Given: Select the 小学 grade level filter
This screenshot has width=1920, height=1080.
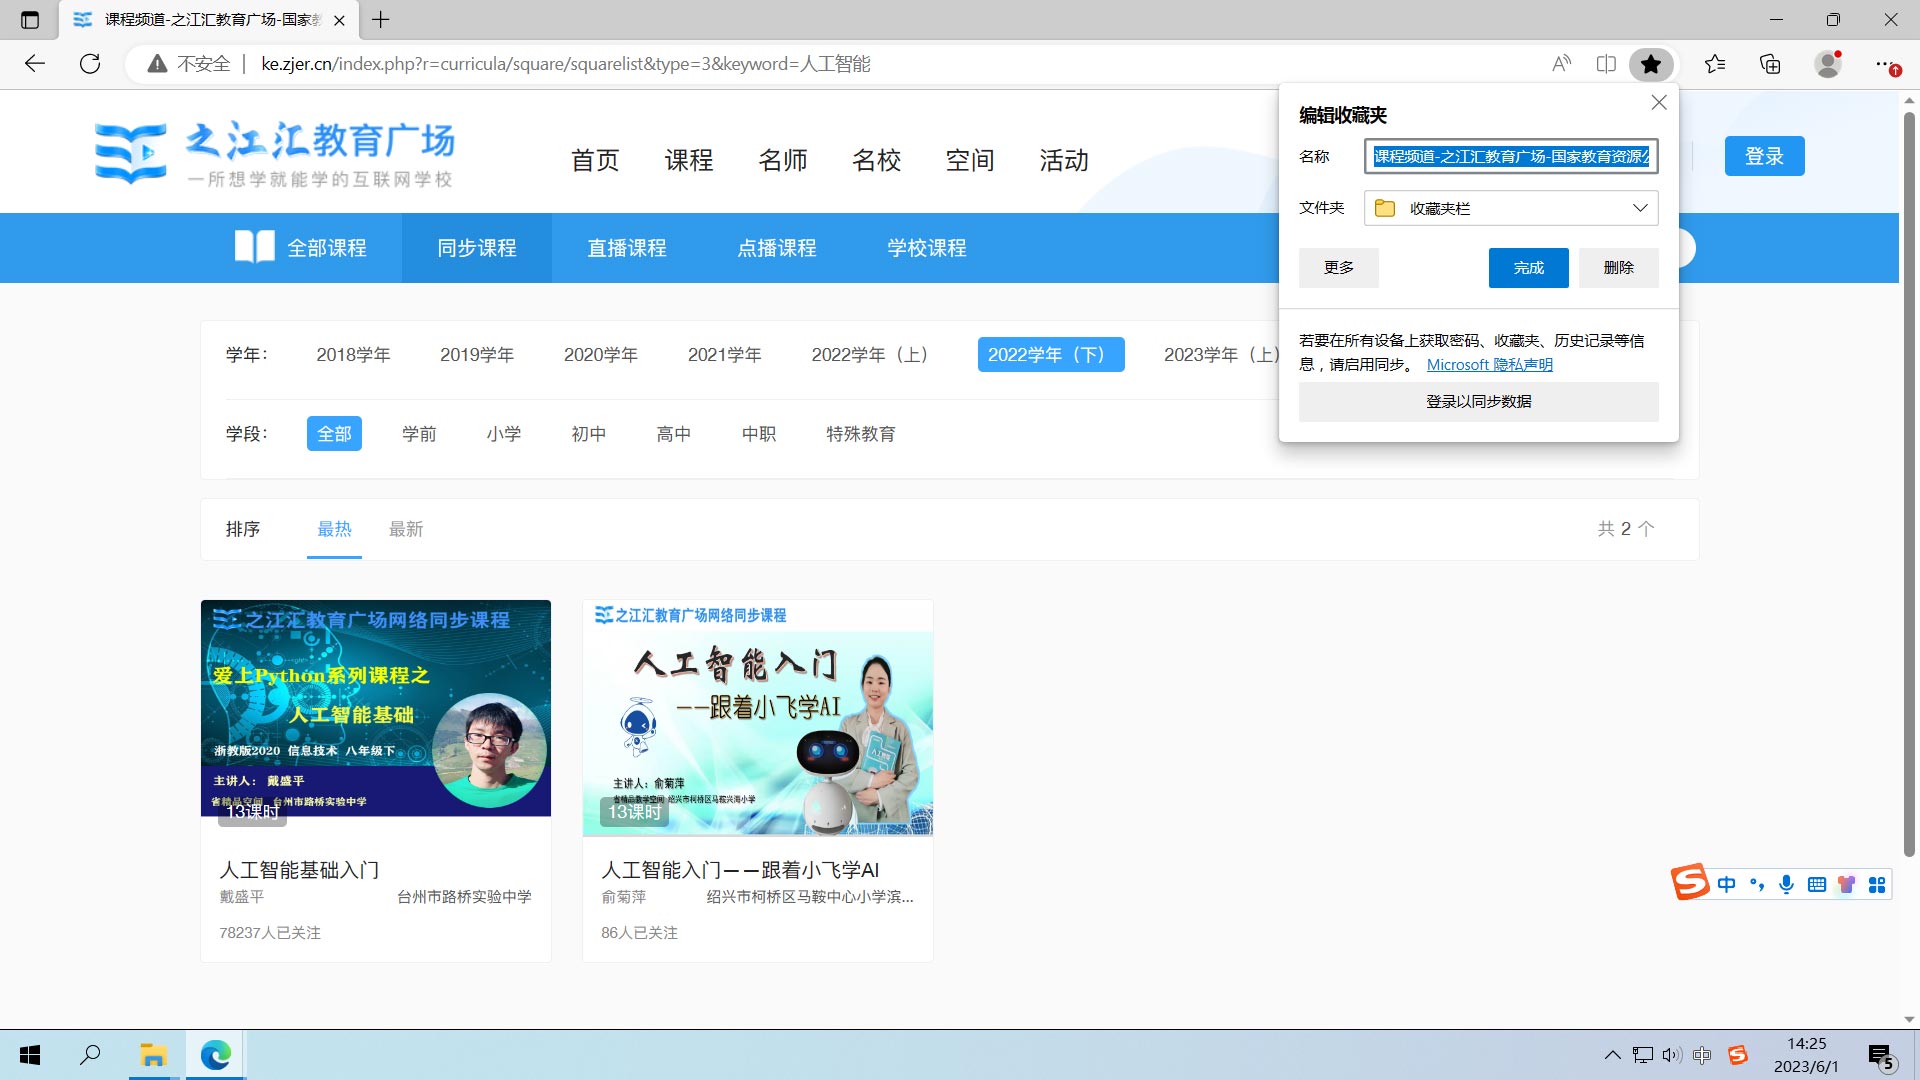Looking at the screenshot, I should 504,434.
